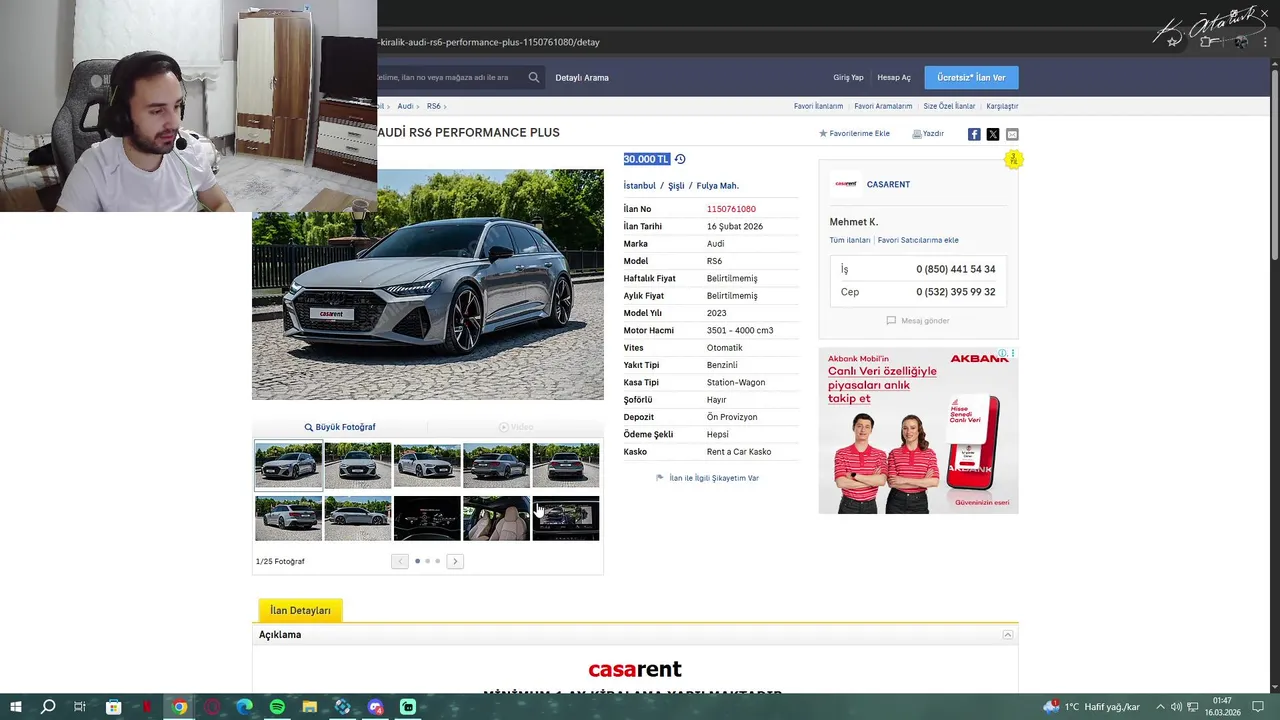Image resolution: width=1280 pixels, height=720 pixels.
Task: Share listing on Facebook
Action: point(974,134)
